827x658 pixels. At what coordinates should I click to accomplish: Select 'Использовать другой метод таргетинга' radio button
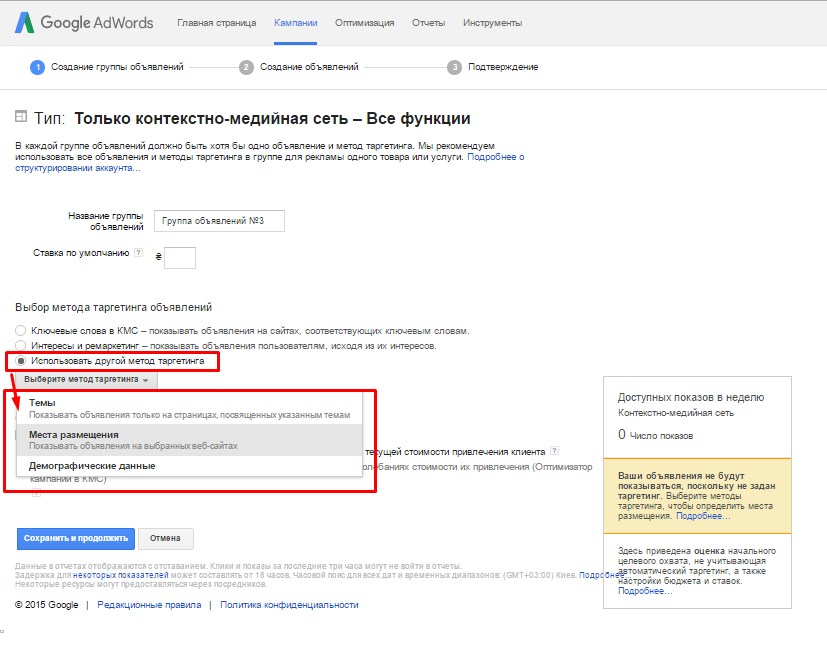pyautogui.click(x=21, y=361)
